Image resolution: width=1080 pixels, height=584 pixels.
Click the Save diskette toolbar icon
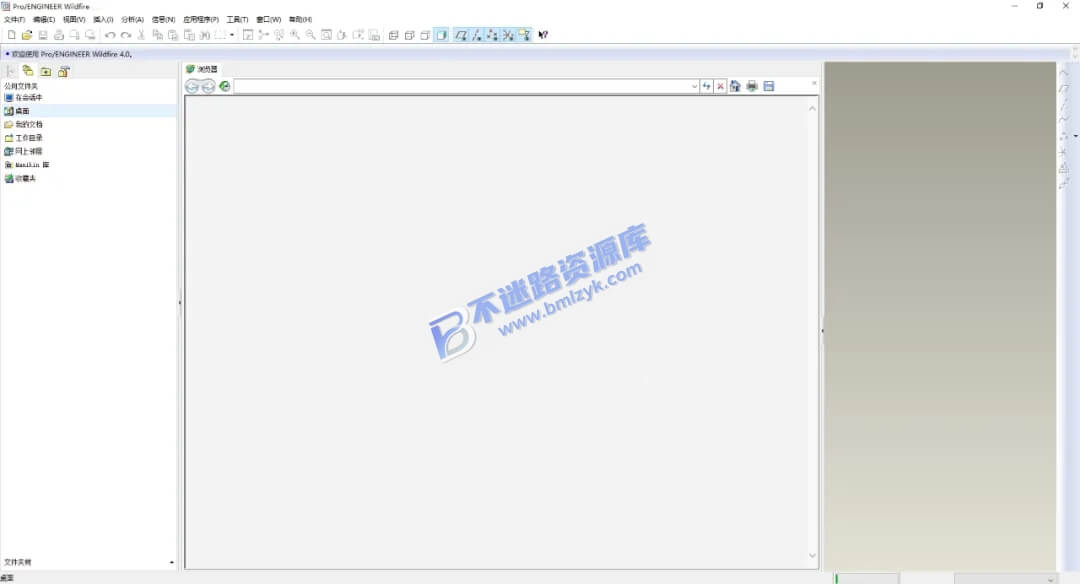tap(43, 34)
